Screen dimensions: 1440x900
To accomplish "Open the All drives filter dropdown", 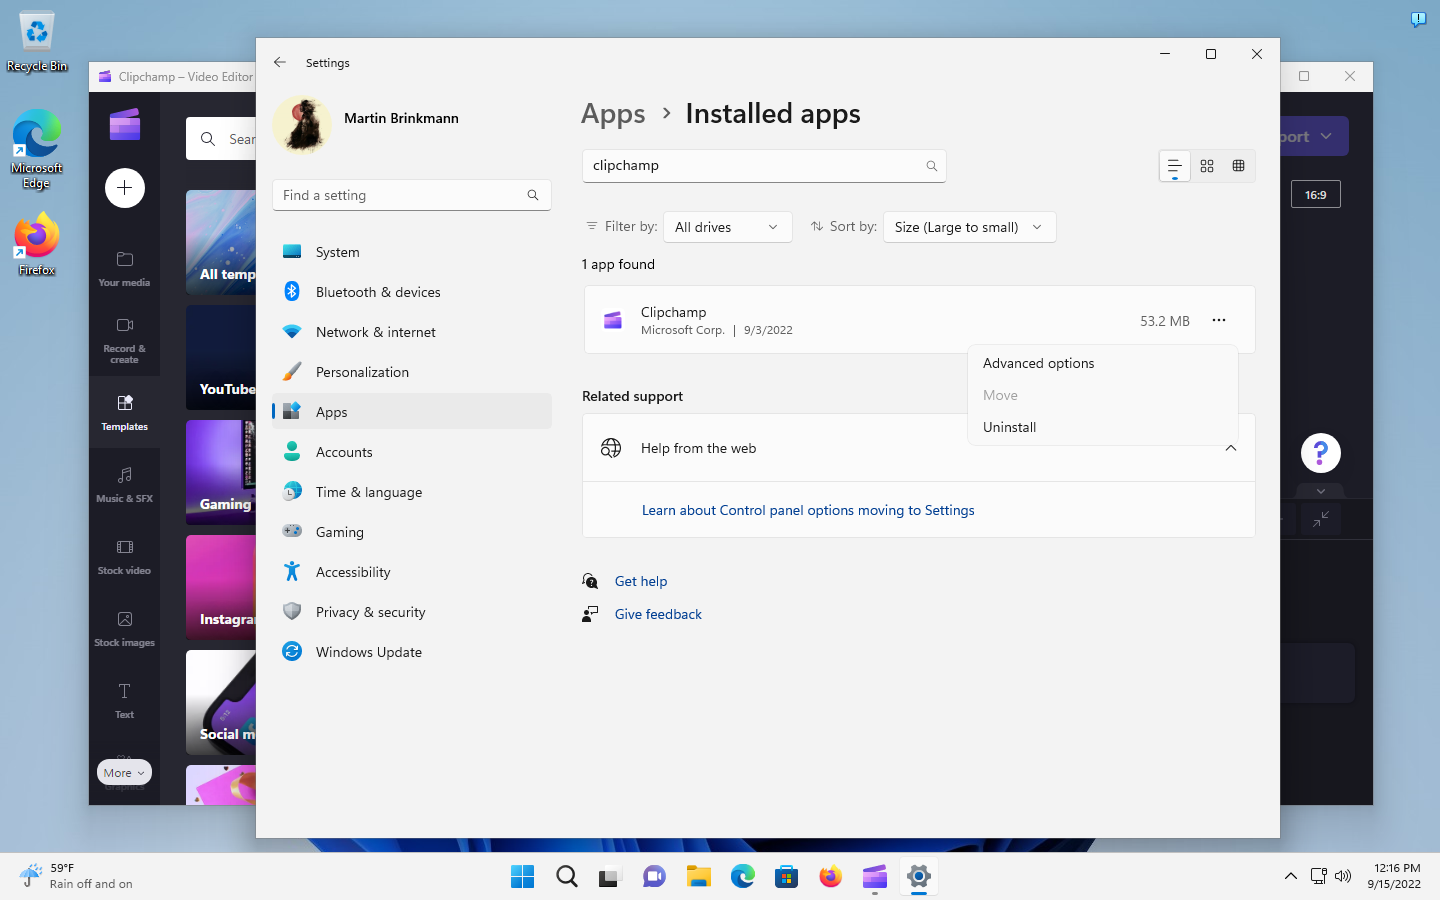I will [727, 227].
